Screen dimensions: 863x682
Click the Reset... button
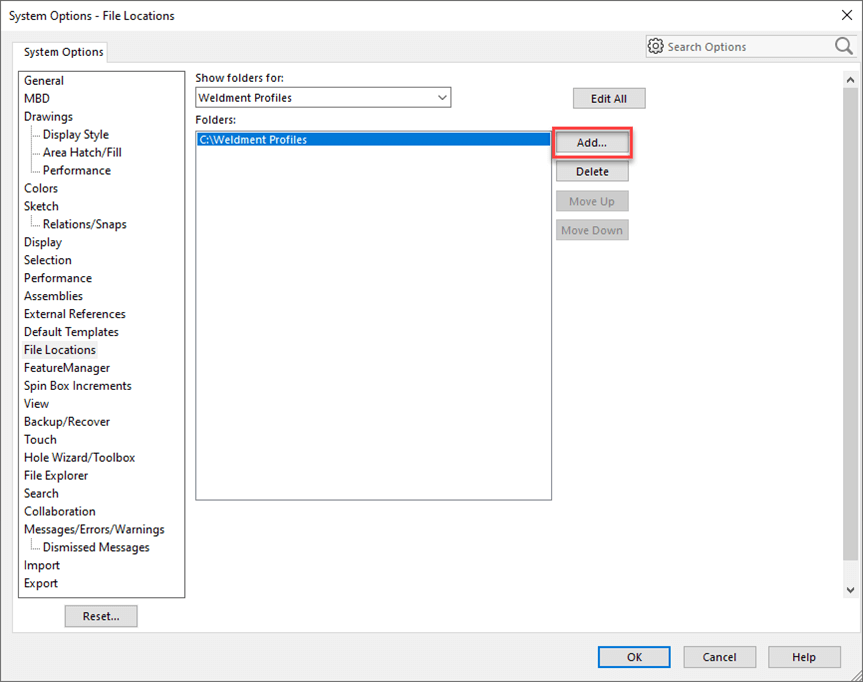pos(101,616)
